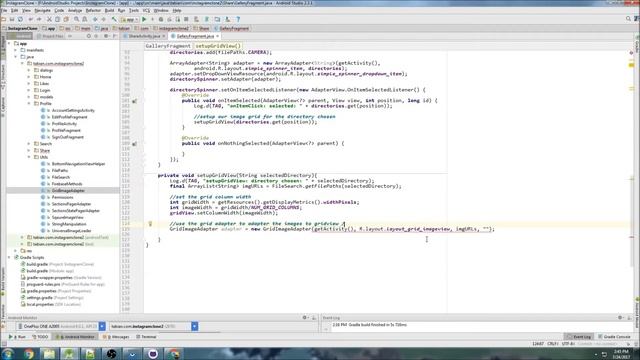Click the Back navigation arrow in toolbar
This screenshot has width=640, height=360.
95,19
